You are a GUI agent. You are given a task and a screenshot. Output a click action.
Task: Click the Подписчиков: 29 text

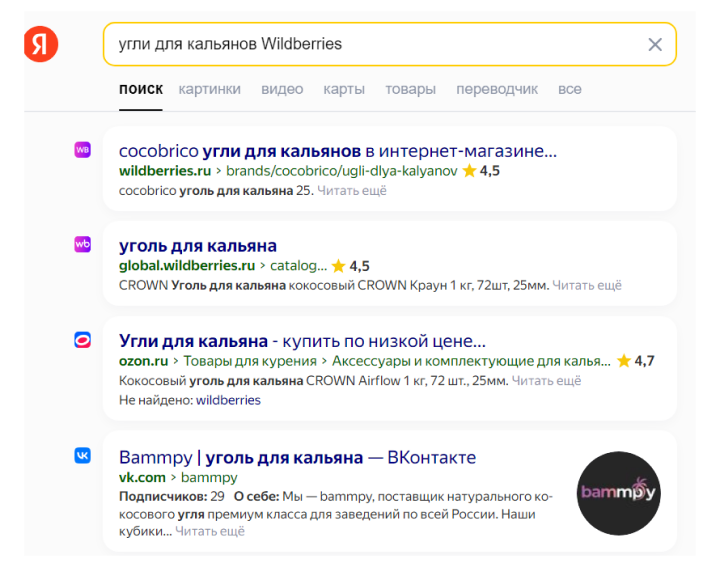(172, 496)
